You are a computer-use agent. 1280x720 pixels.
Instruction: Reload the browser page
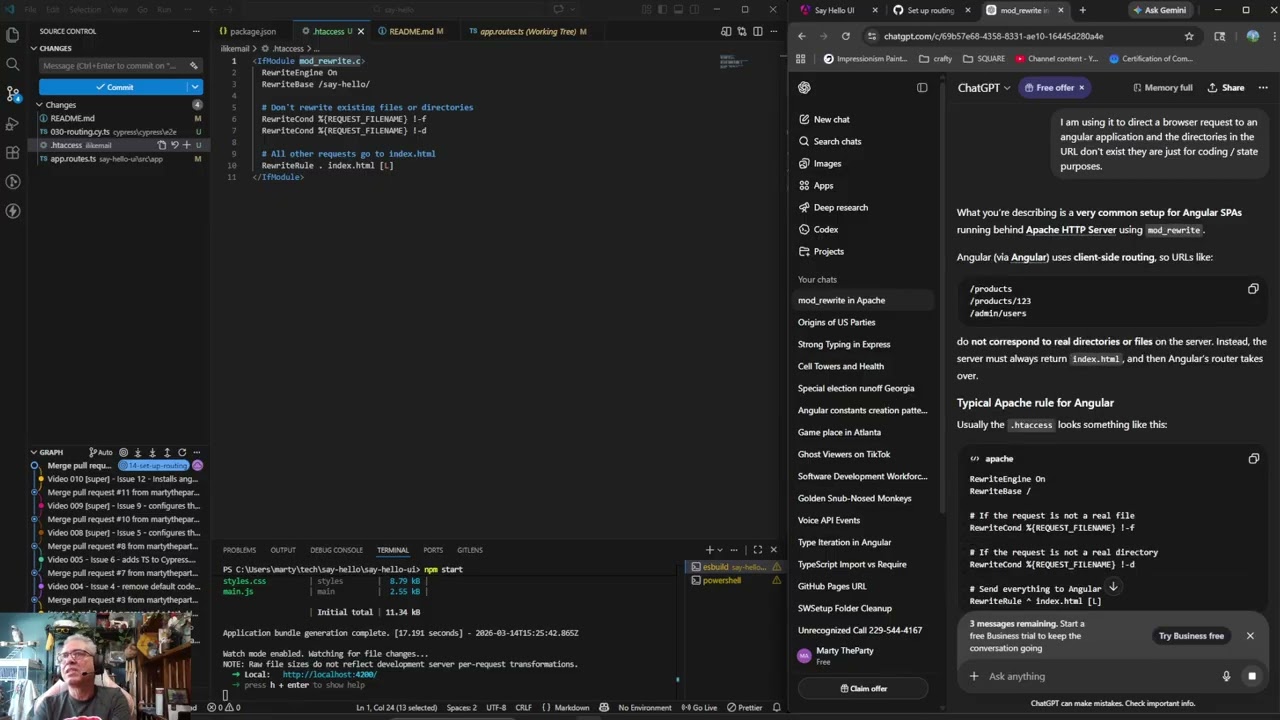[846, 36]
